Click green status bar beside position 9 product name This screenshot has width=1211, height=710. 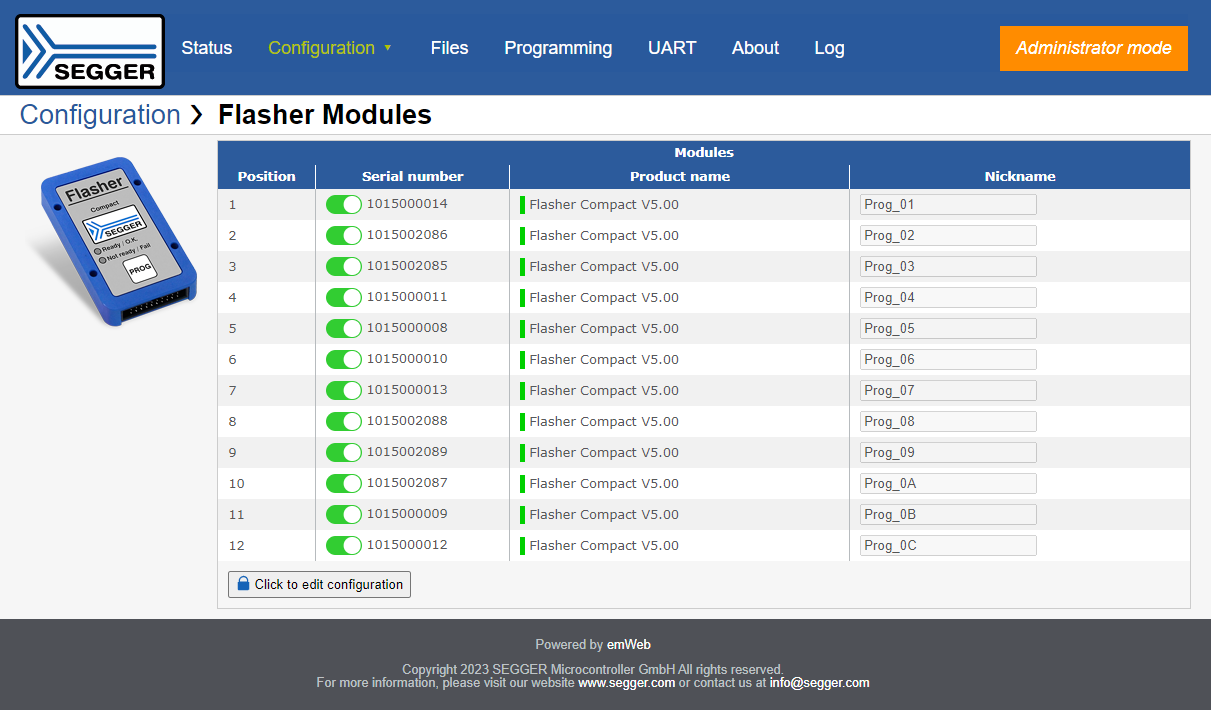point(522,453)
